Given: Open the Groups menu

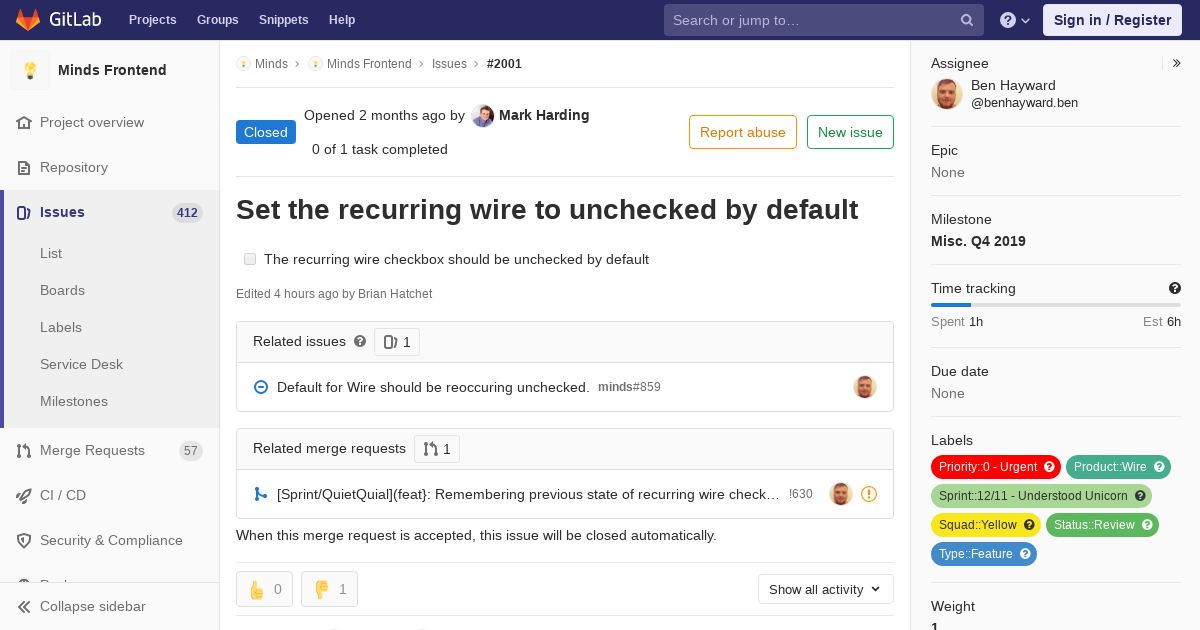Looking at the screenshot, I should click(x=217, y=20).
